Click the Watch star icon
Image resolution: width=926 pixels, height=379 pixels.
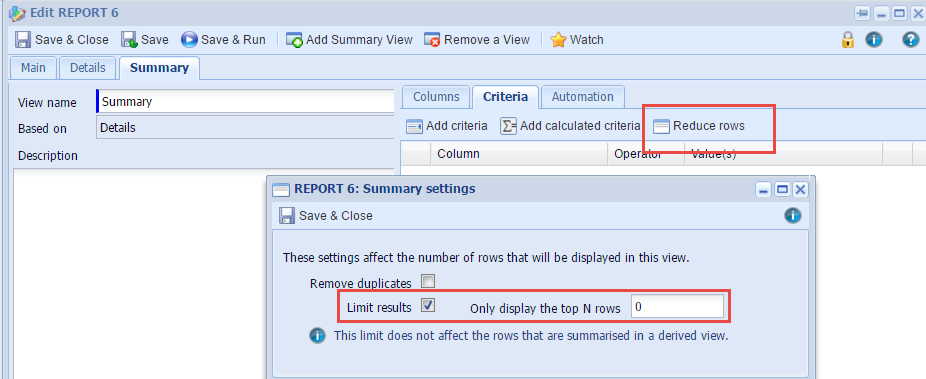click(x=558, y=40)
